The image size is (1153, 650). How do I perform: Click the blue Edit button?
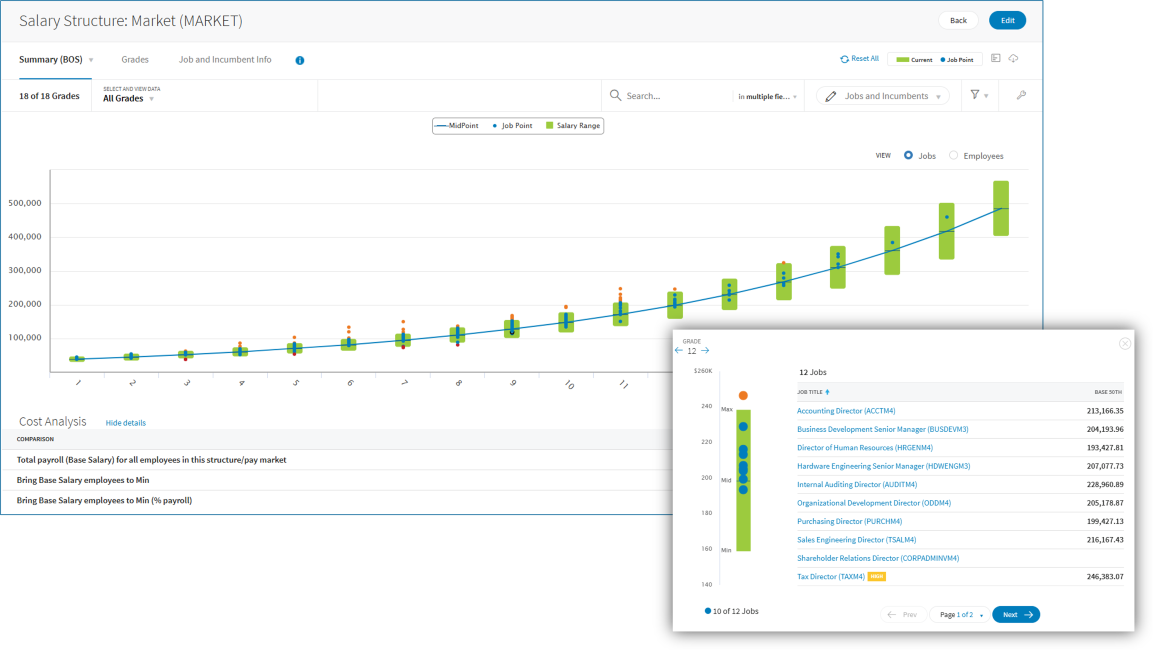[x=1007, y=20]
